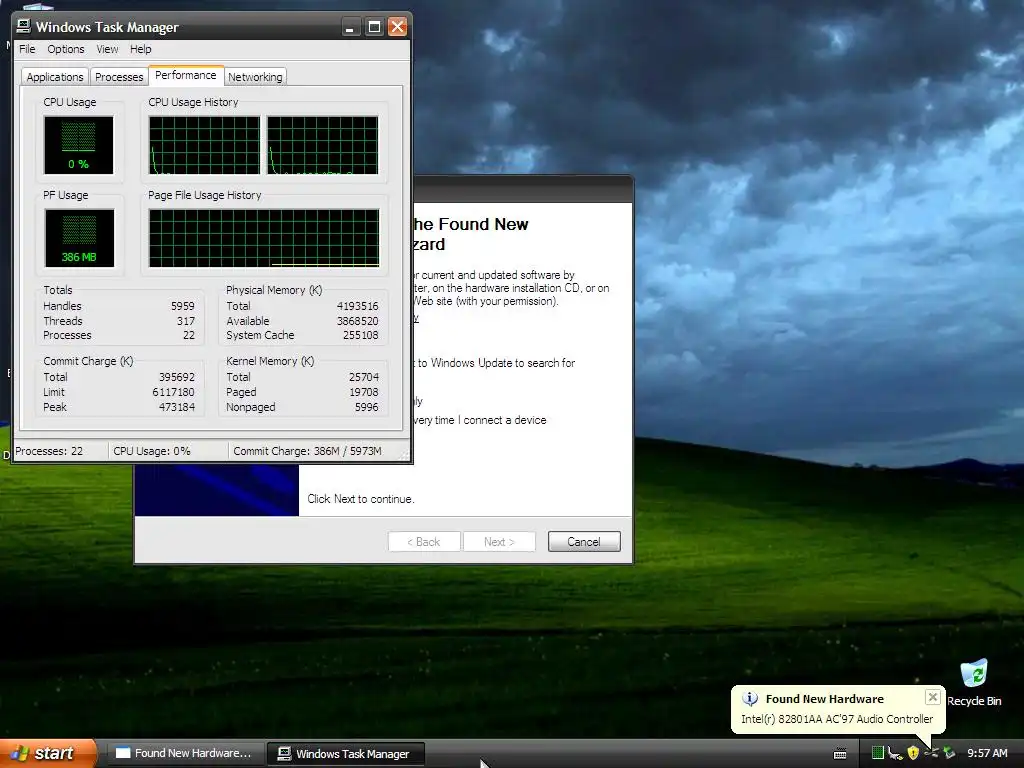Viewport: 1024px width, 768px height.
Task: Open the Options menu in Task Manager
Action: click(65, 49)
